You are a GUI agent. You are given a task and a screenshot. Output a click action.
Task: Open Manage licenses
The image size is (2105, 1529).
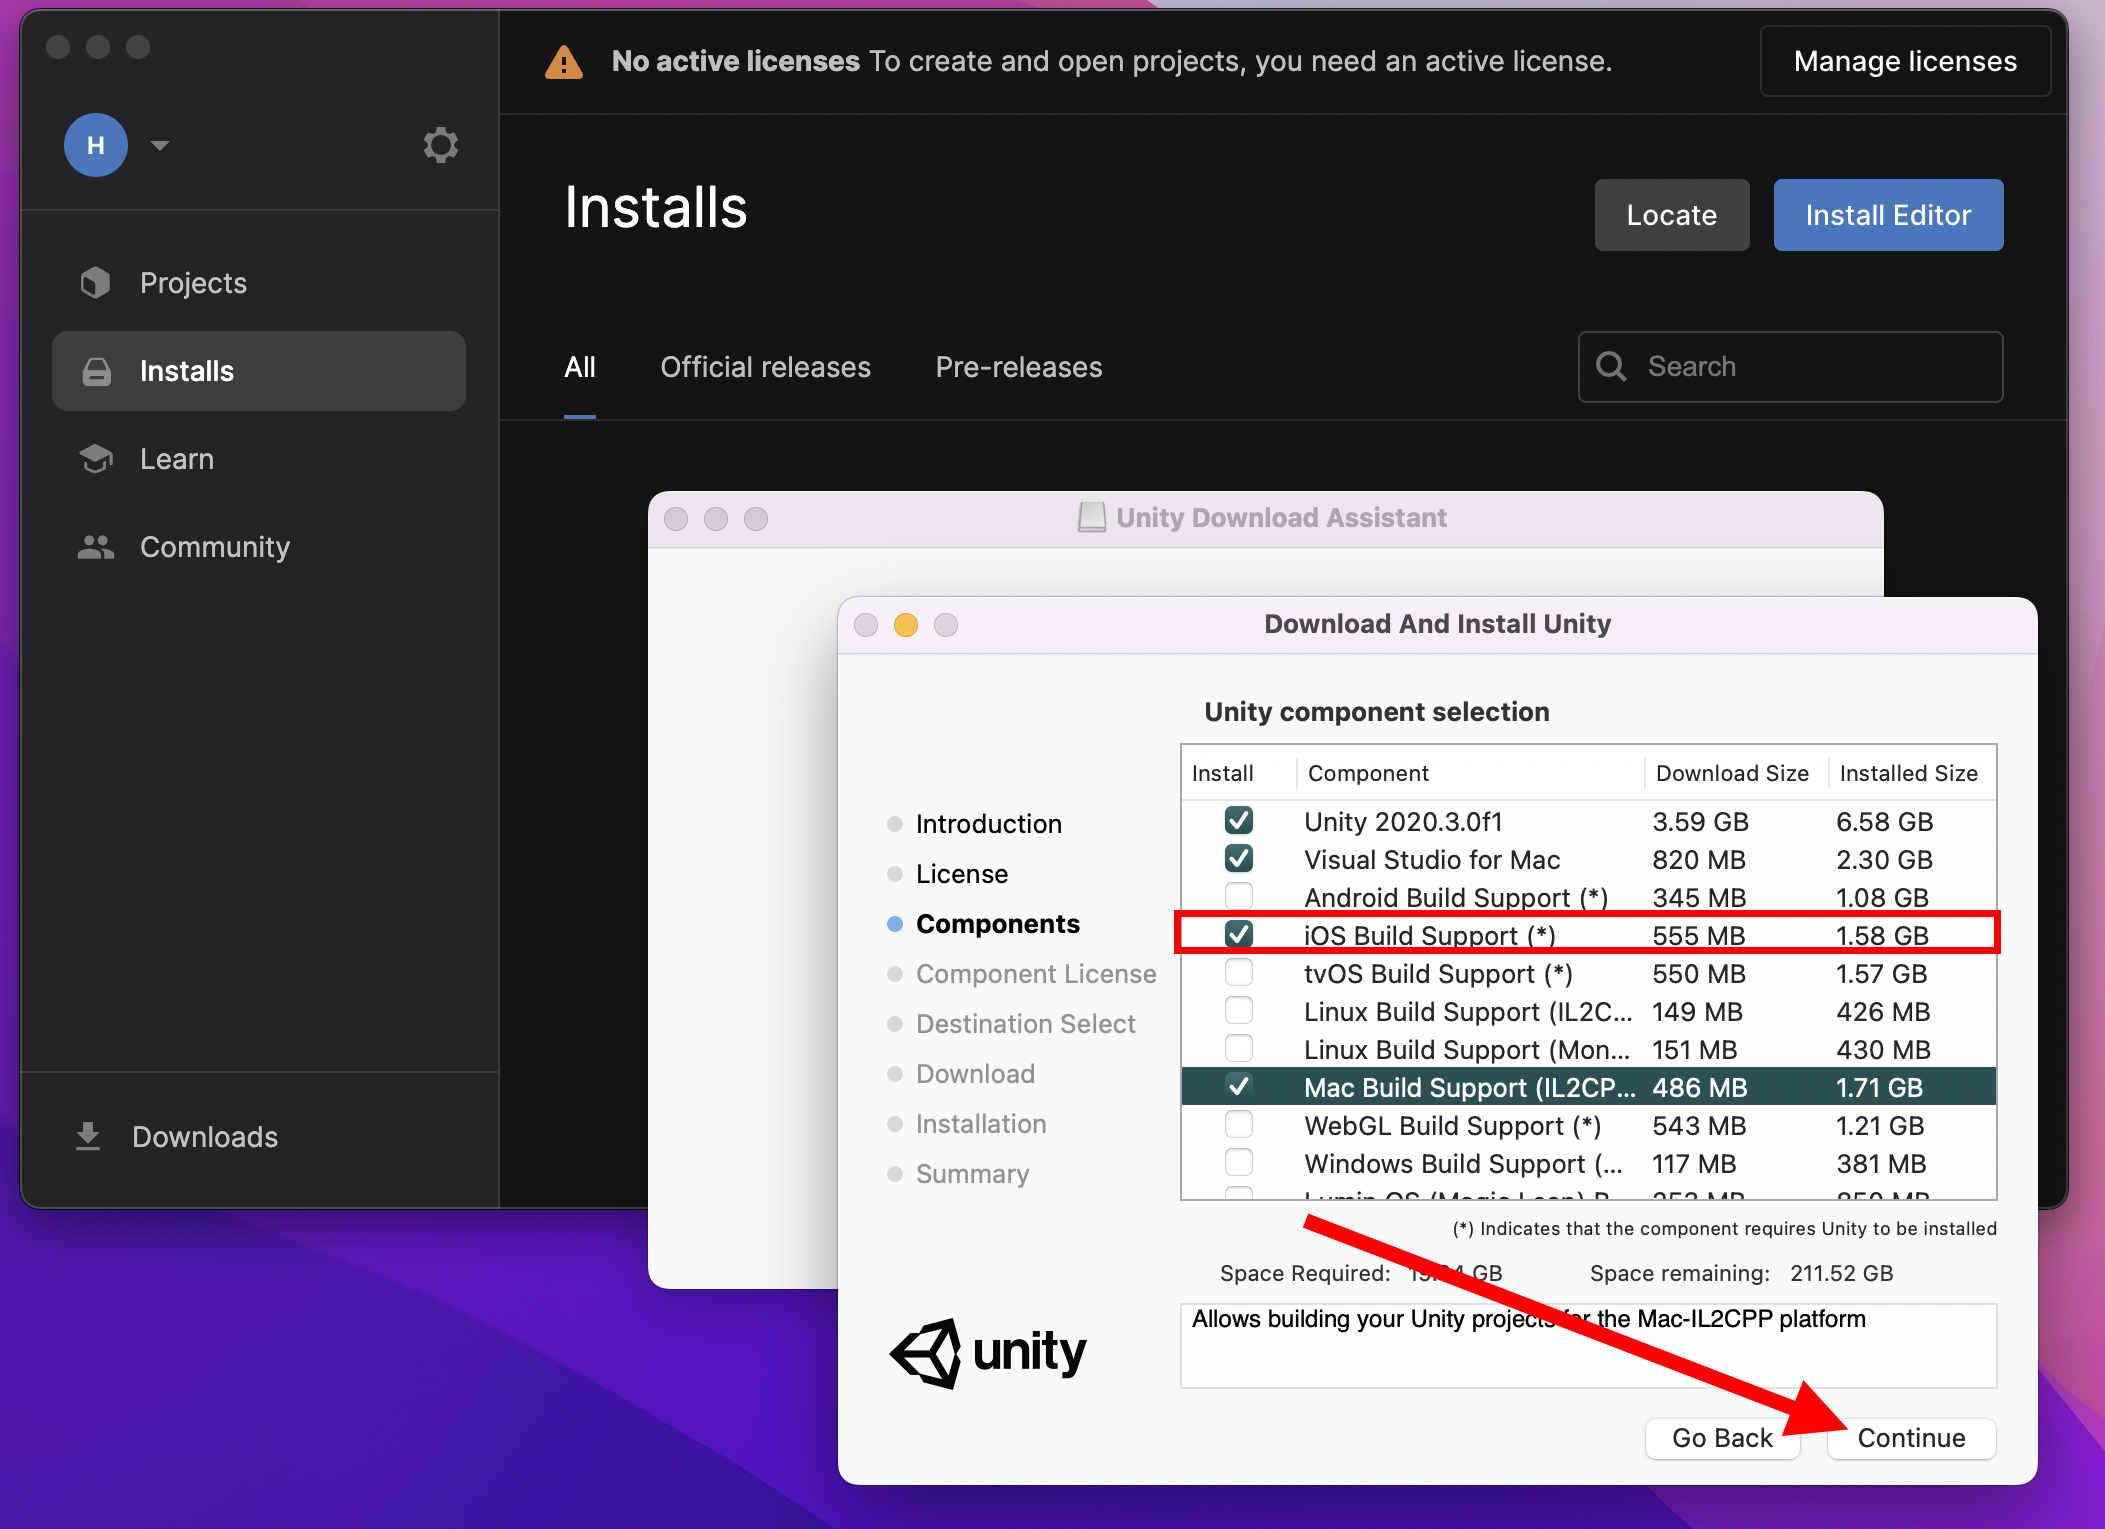(1904, 62)
